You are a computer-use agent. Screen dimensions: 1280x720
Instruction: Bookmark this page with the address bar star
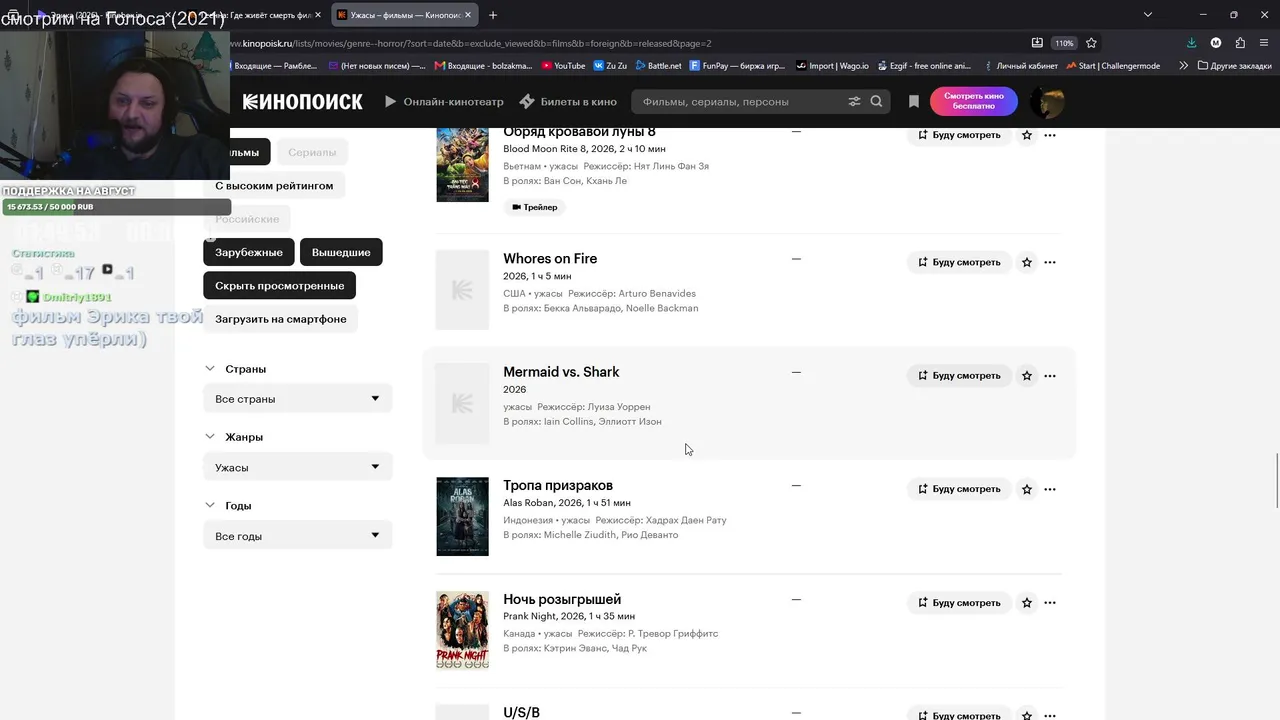[1091, 43]
